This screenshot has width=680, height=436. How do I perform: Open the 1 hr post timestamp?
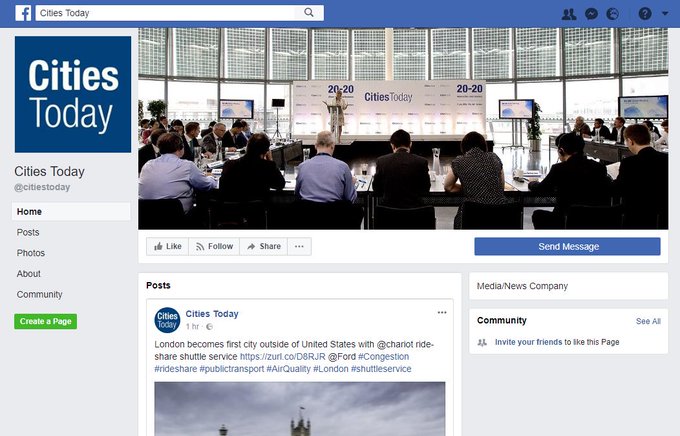pos(192,327)
